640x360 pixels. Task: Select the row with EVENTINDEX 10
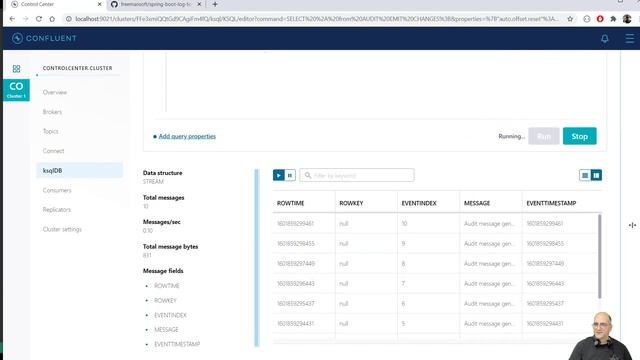[435, 224]
